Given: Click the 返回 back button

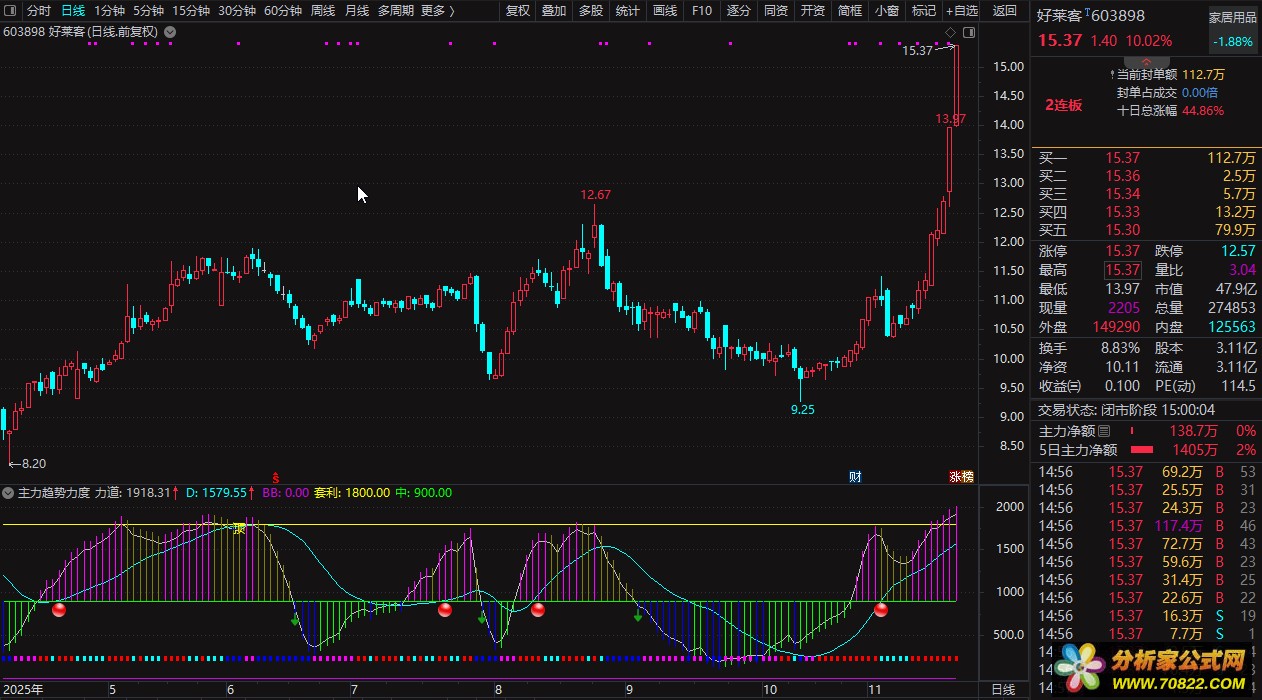Looking at the screenshot, I should pyautogui.click(x=1004, y=11).
